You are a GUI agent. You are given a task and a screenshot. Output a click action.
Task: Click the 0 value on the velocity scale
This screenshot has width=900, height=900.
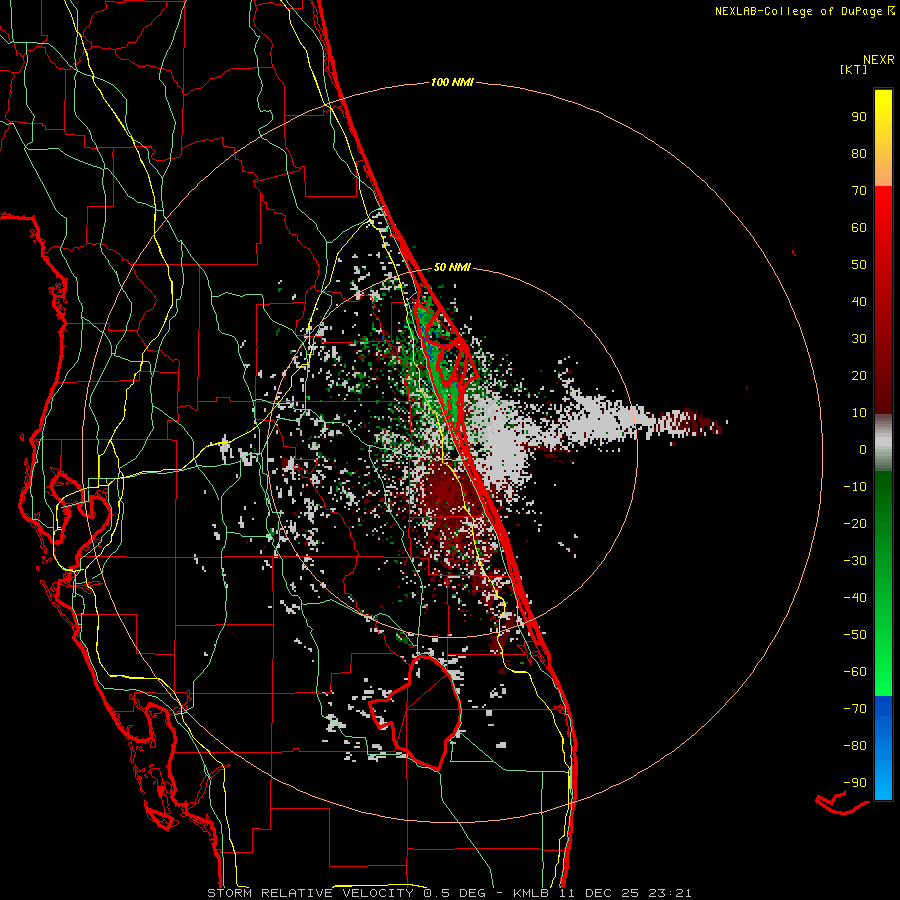click(x=863, y=449)
